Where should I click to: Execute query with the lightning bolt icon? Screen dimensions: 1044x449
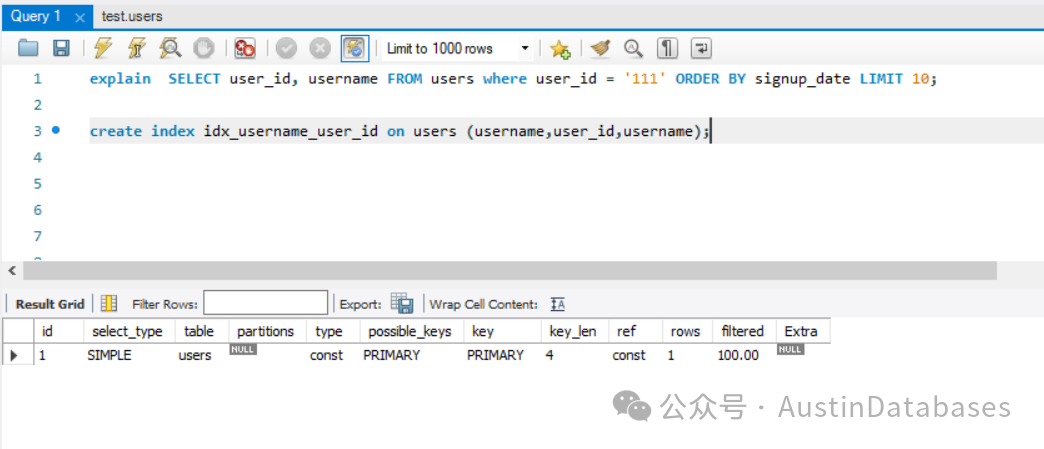pyautogui.click(x=103, y=48)
